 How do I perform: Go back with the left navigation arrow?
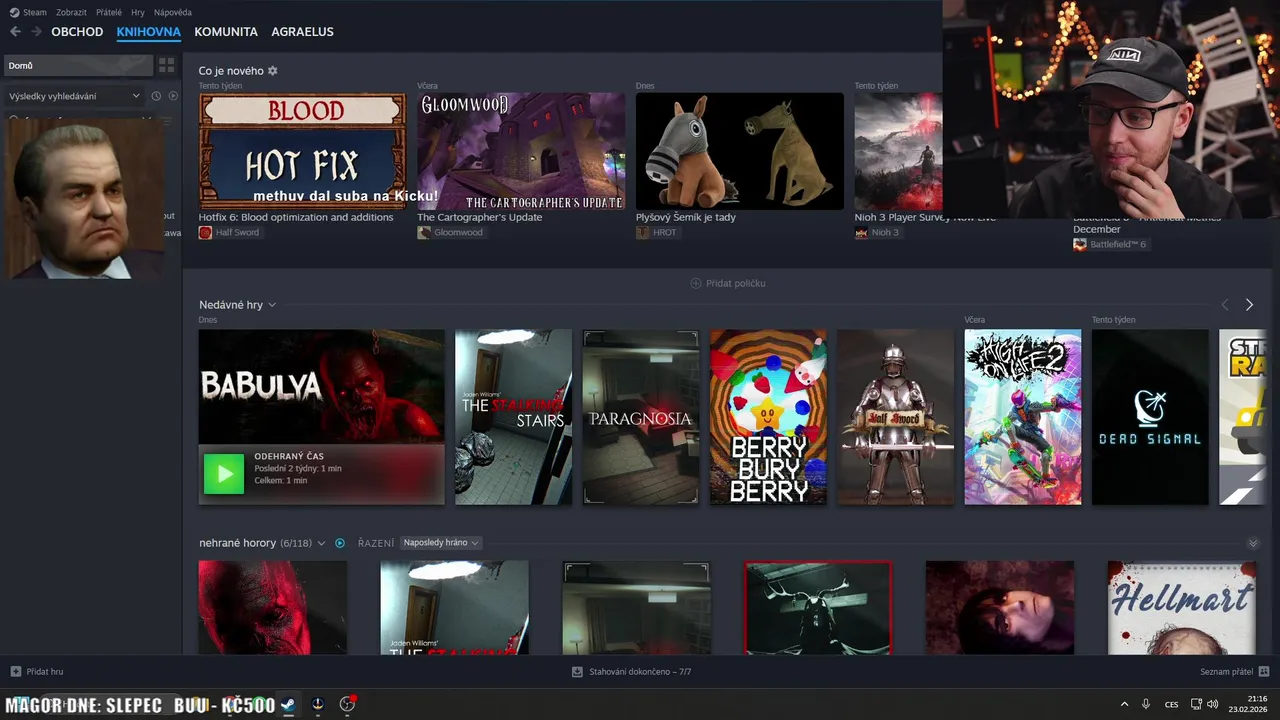15,32
